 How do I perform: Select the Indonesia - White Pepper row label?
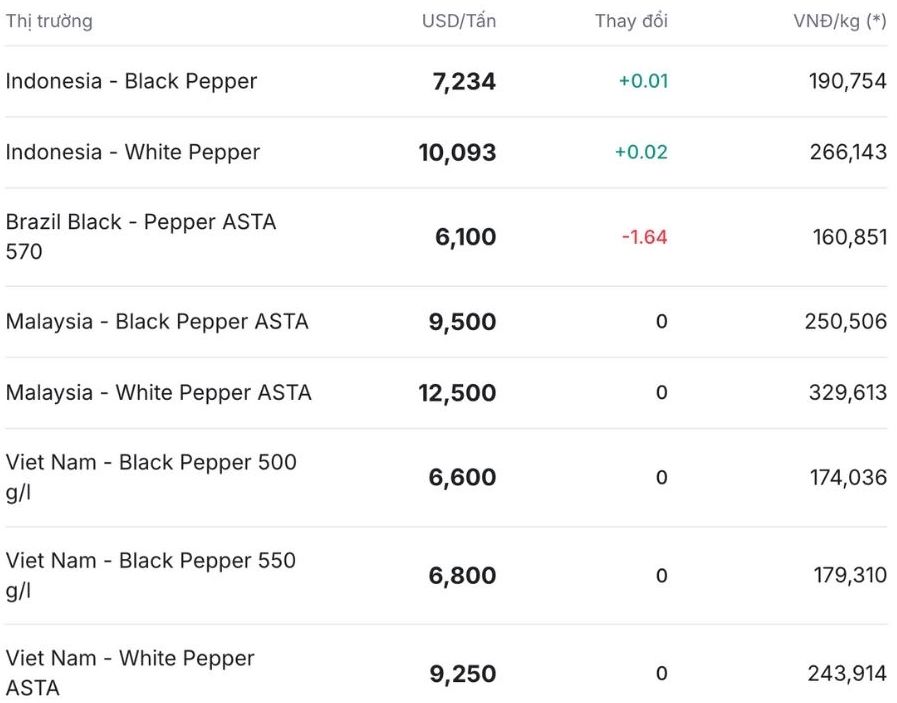133,152
